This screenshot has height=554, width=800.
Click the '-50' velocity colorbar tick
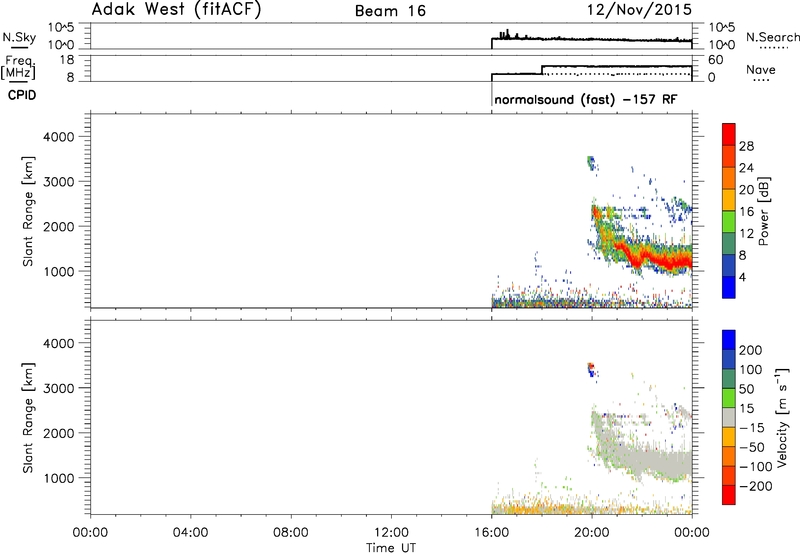752,447
